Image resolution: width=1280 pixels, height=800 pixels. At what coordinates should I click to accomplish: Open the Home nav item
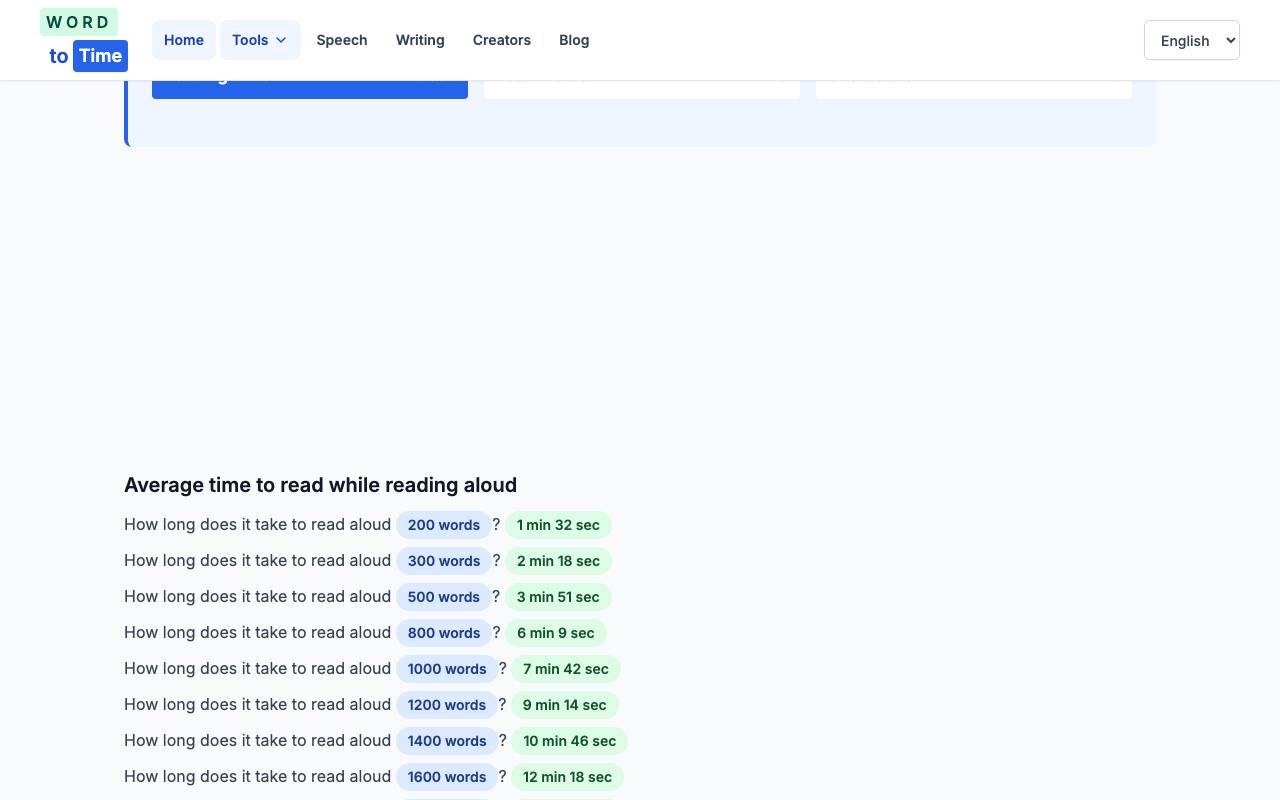coord(184,40)
